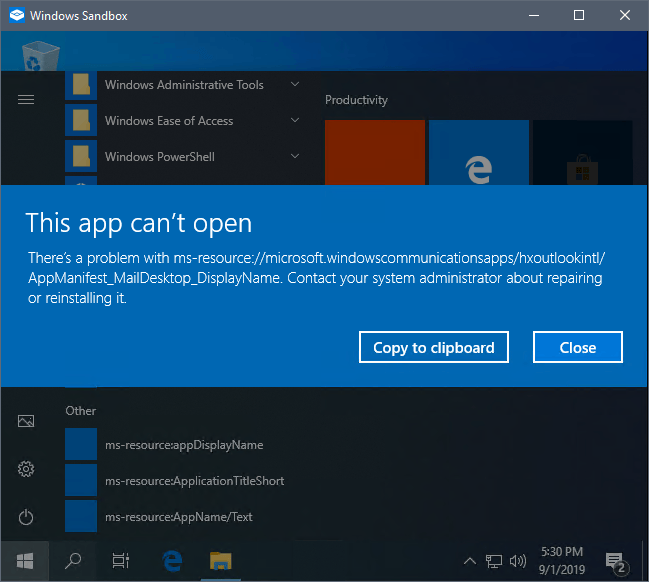Viewport: 649px width, 582px height.
Task: Click the Other group heading
Action: (x=80, y=411)
